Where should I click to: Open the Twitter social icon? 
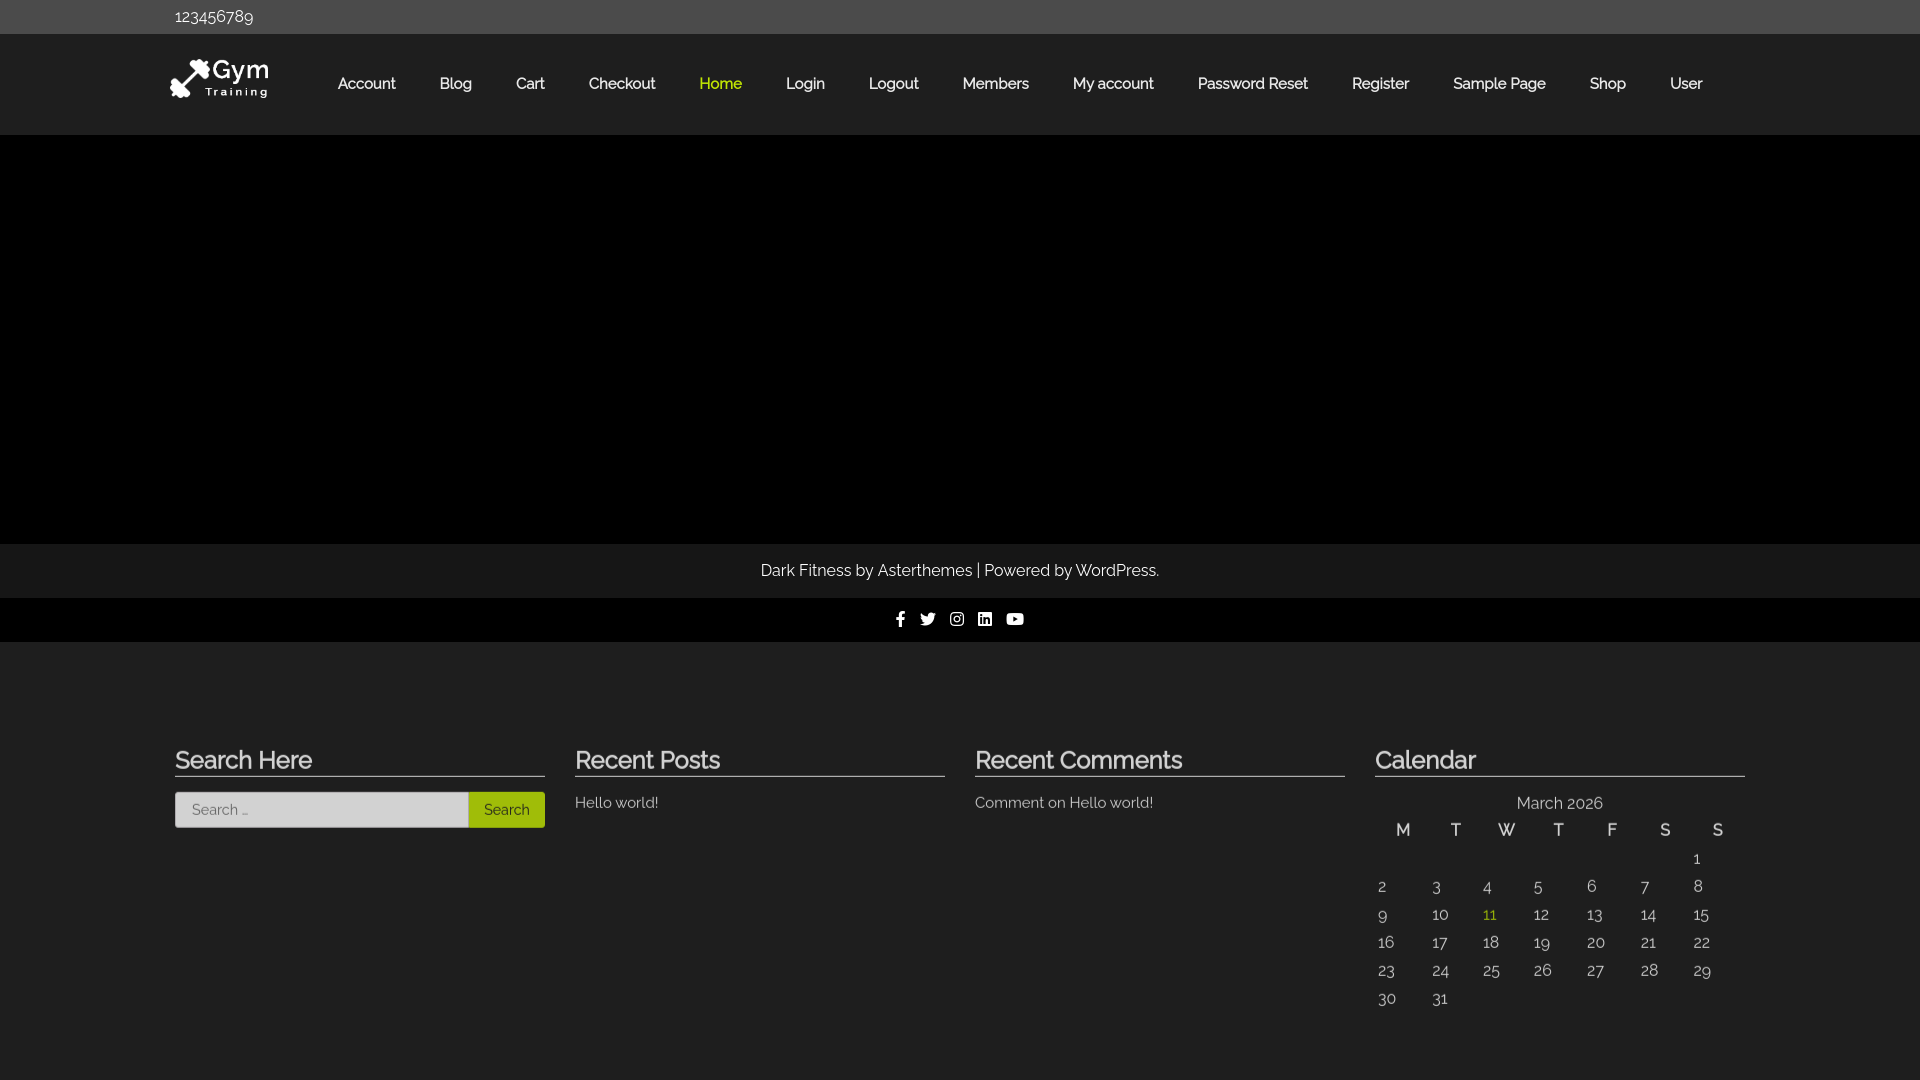point(928,620)
